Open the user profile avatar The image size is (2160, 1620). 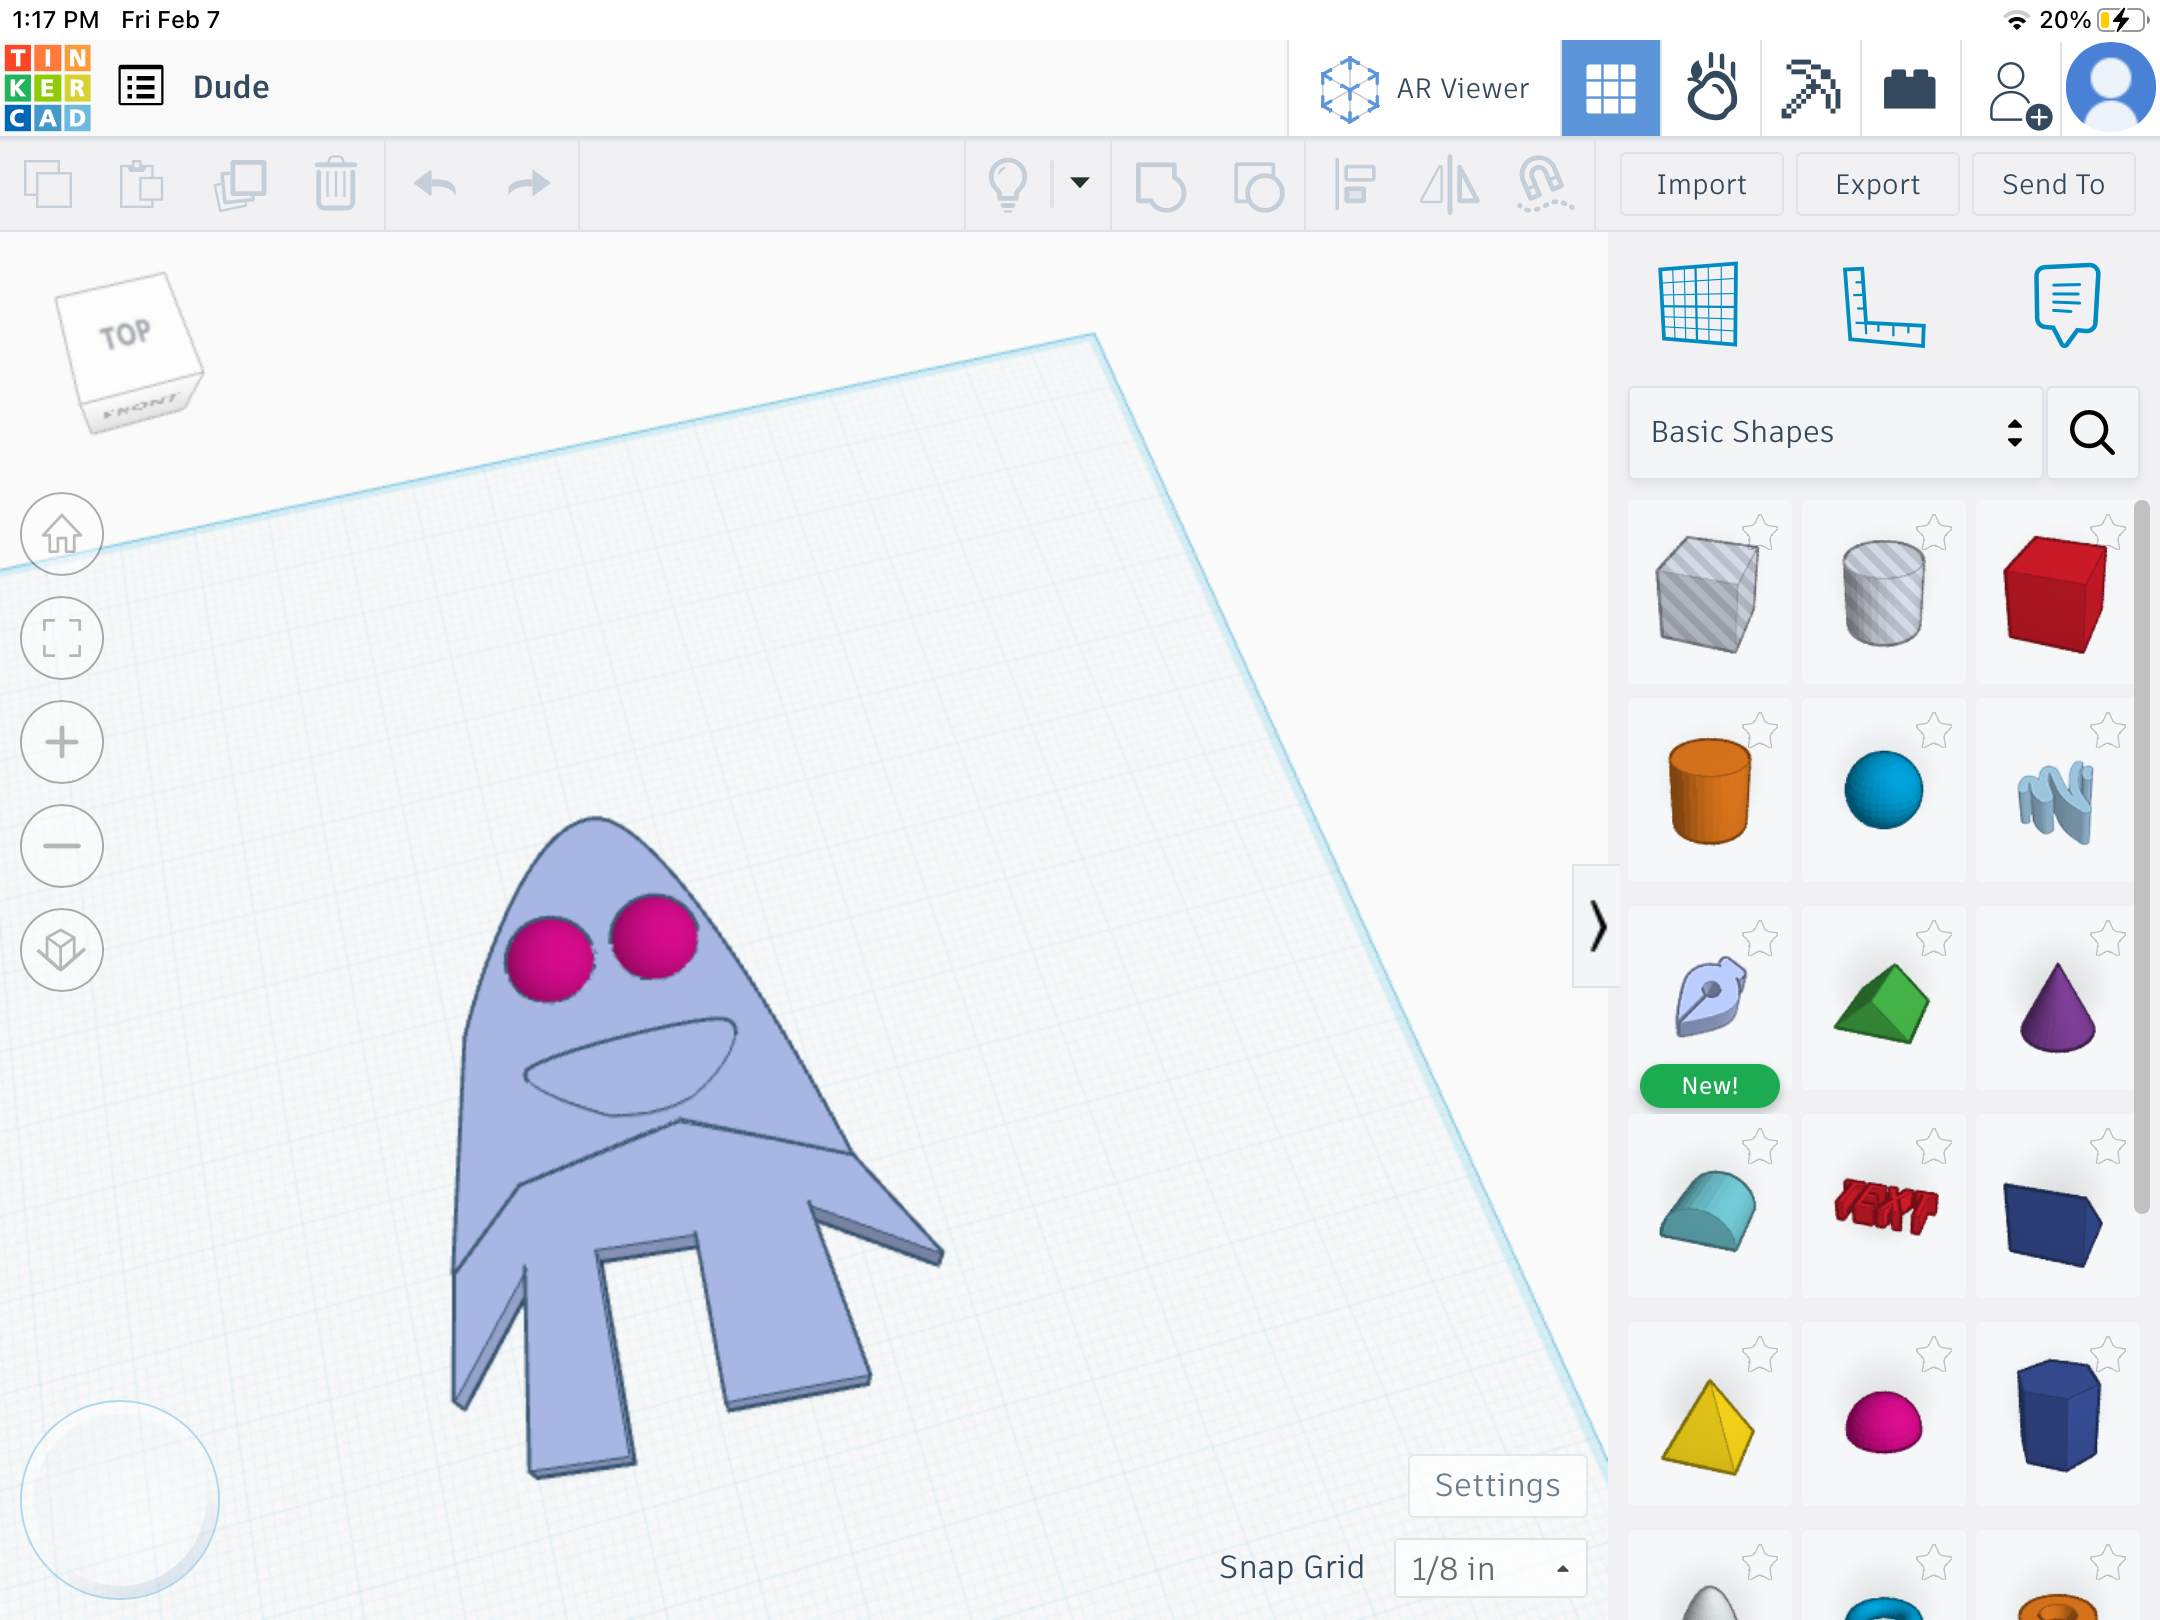click(x=2110, y=88)
